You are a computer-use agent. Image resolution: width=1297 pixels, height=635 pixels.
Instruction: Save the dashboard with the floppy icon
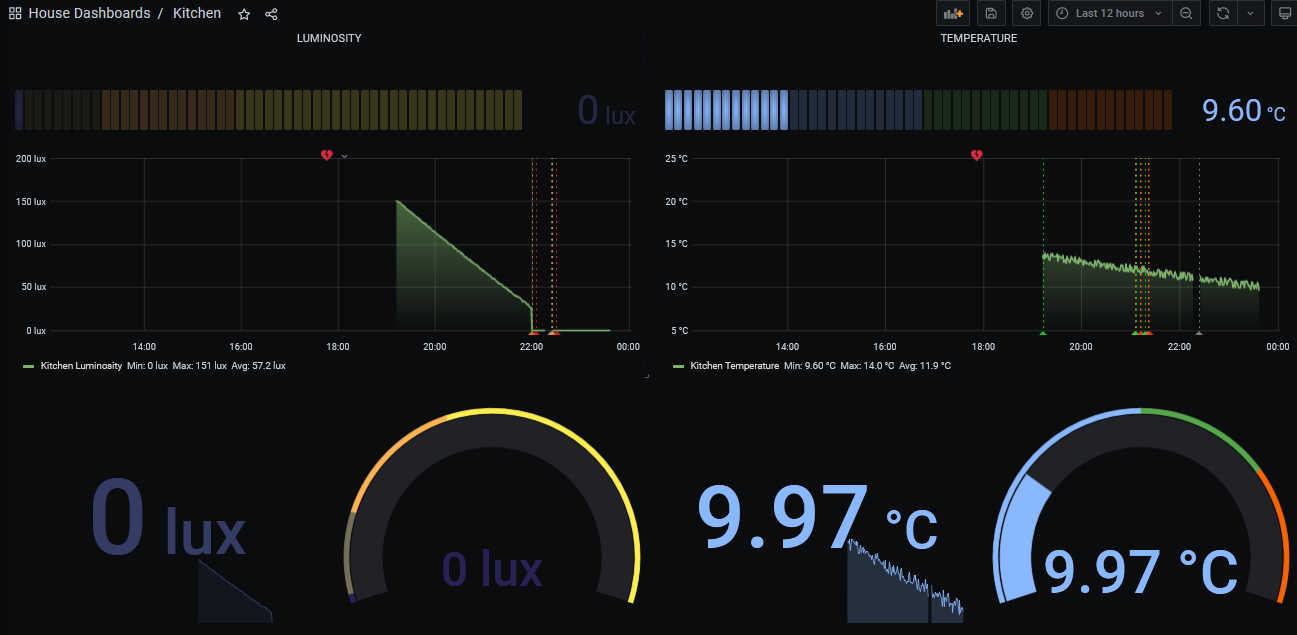click(990, 14)
